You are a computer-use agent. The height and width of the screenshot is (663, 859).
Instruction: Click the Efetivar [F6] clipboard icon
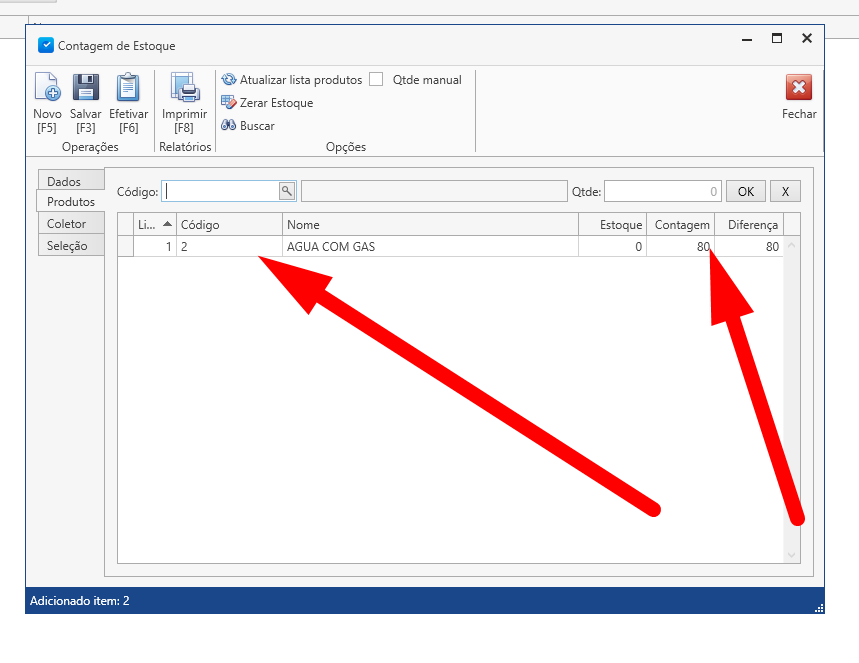click(x=128, y=89)
